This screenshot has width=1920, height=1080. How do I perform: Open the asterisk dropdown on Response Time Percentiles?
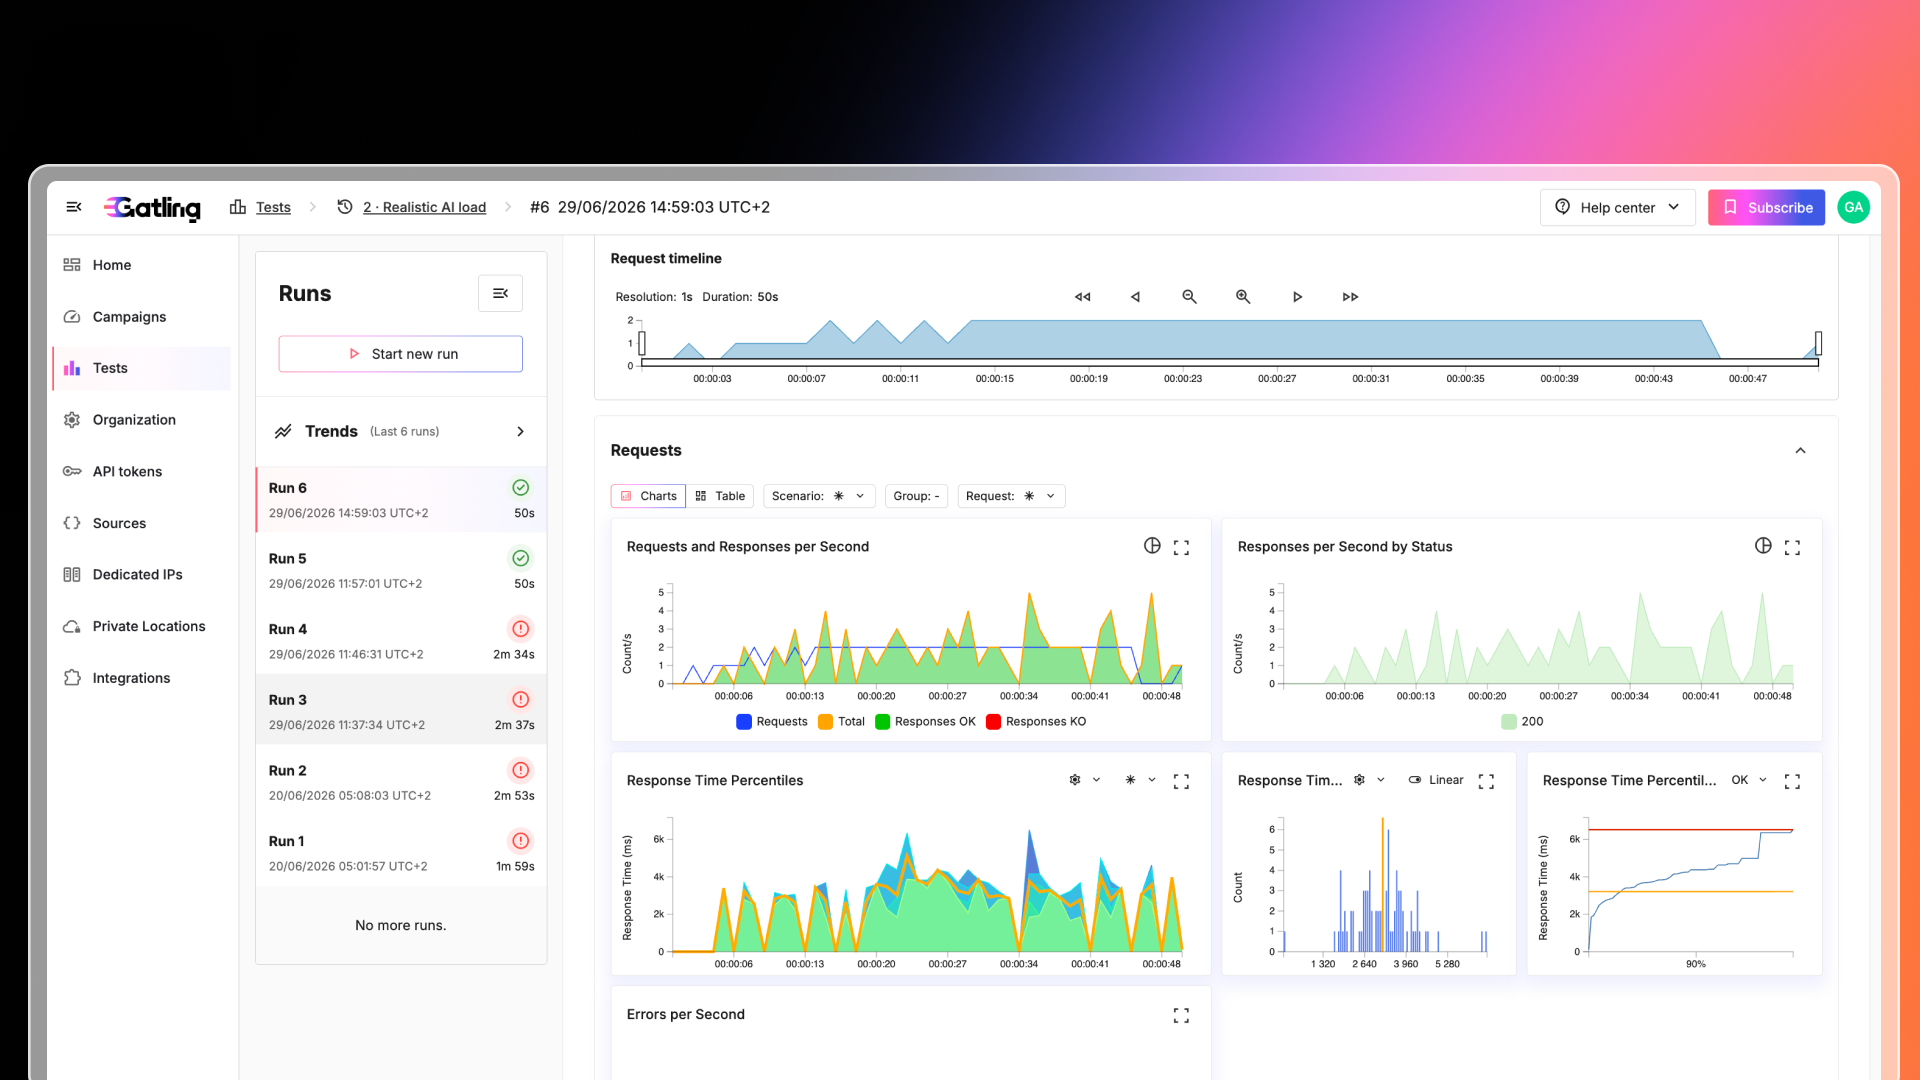click(1140, 780)
